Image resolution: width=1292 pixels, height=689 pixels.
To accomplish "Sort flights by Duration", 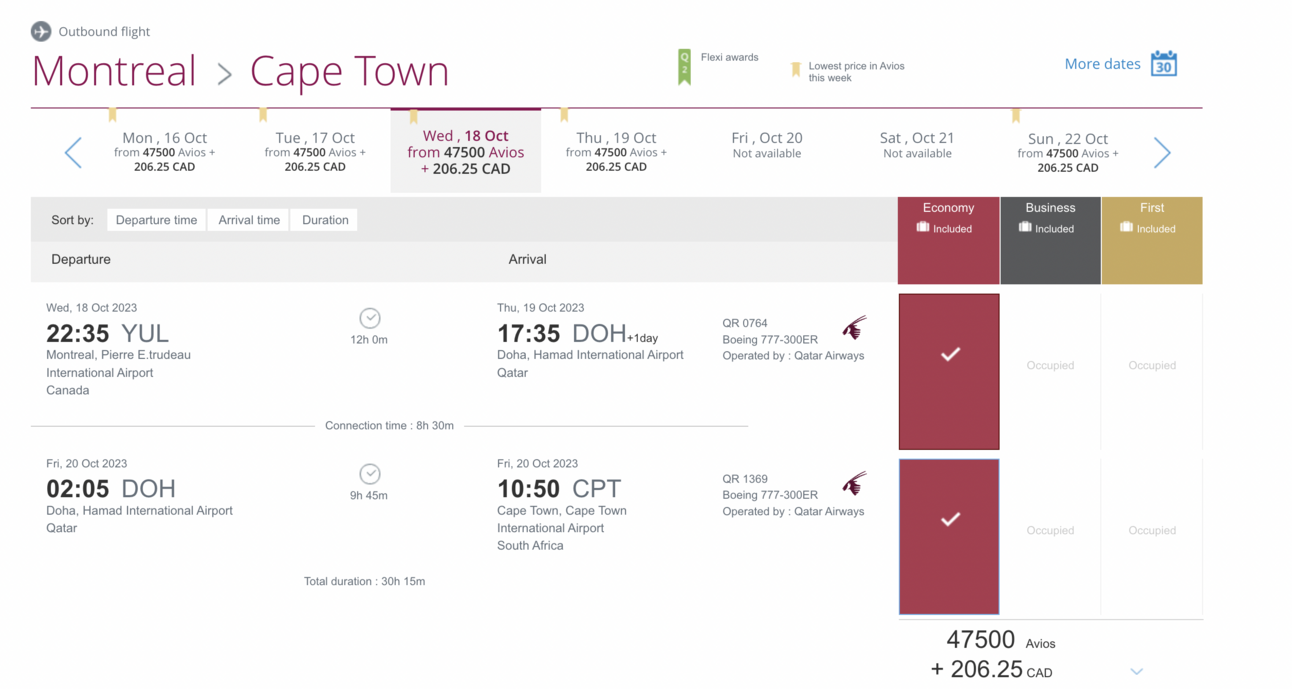I will point(325,220).
